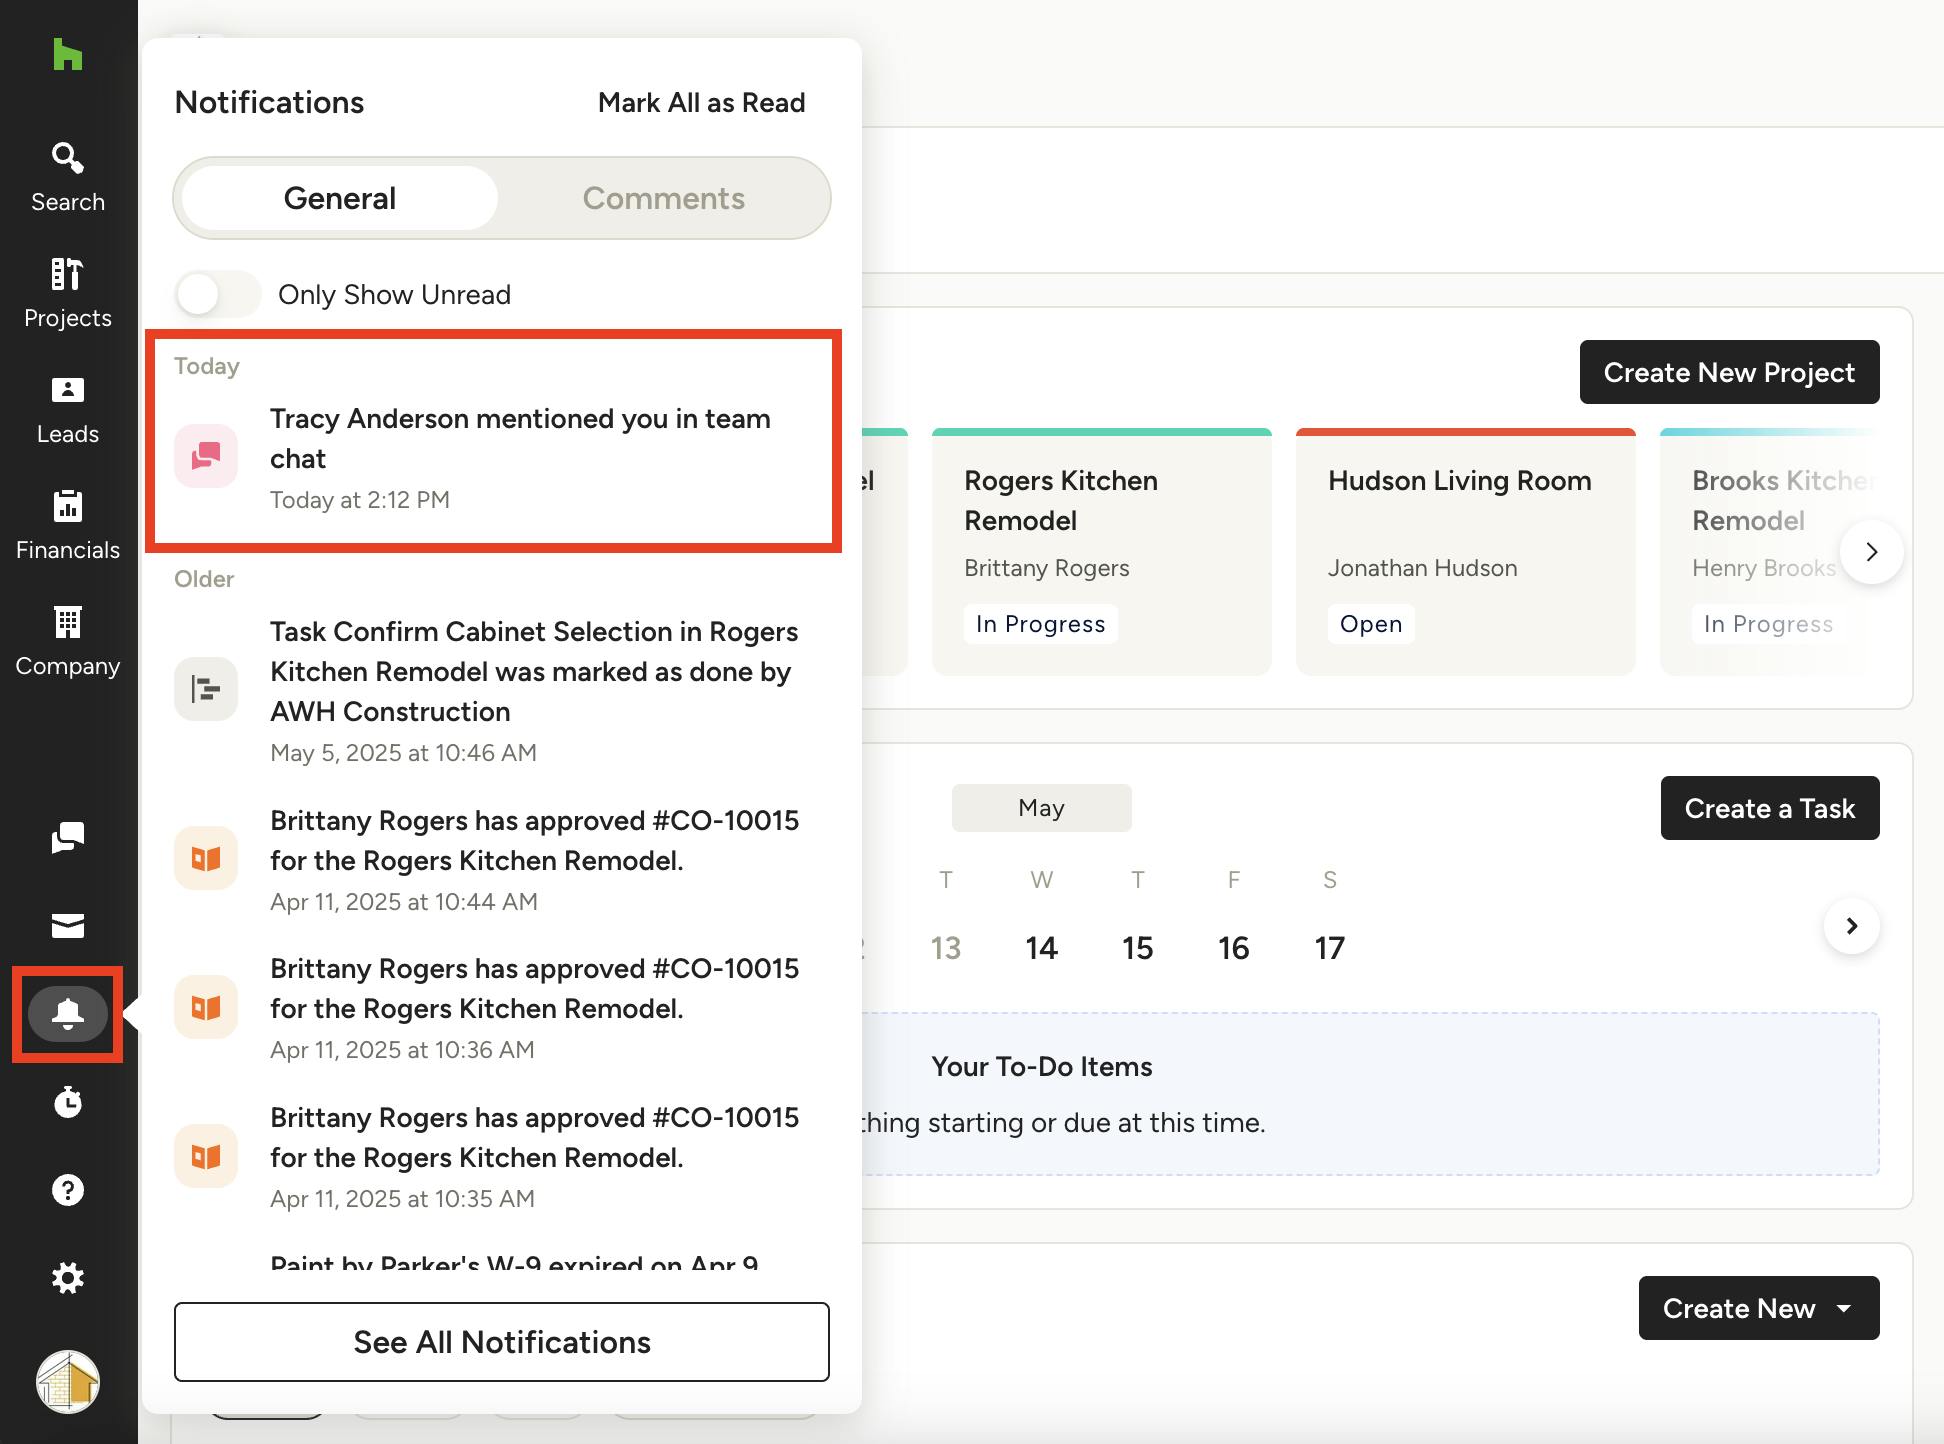Open the email inbox icon
This screenshot has height=1444, width=1944.
coord(67,926)
